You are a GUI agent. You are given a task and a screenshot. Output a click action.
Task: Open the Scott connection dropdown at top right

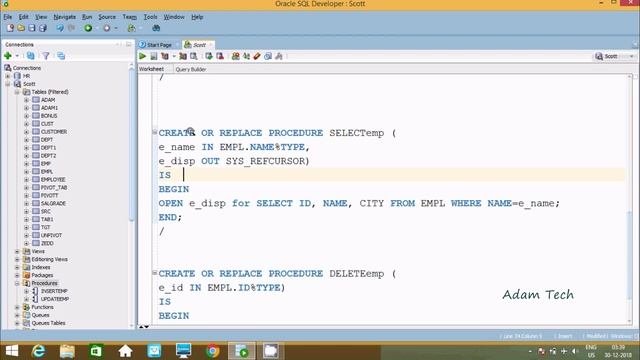click(x=631, y=56)
